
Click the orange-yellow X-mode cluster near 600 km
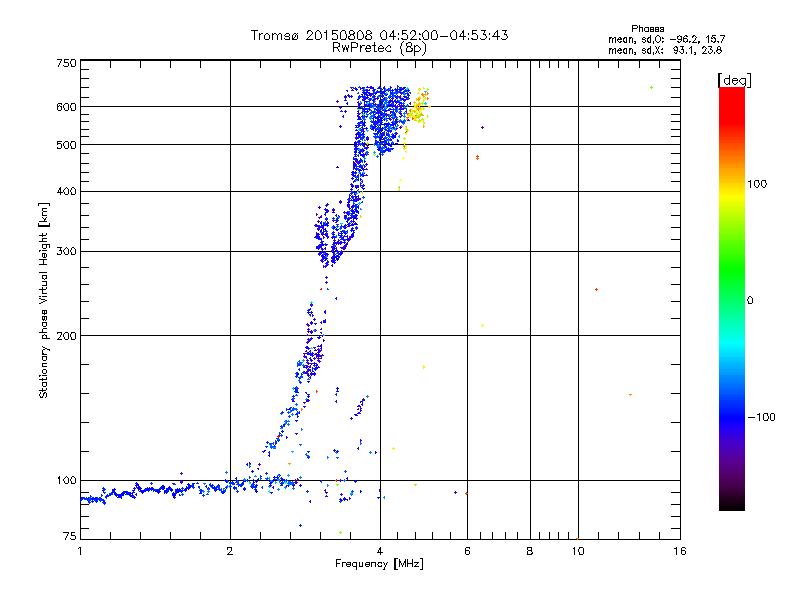pos(418,106)
